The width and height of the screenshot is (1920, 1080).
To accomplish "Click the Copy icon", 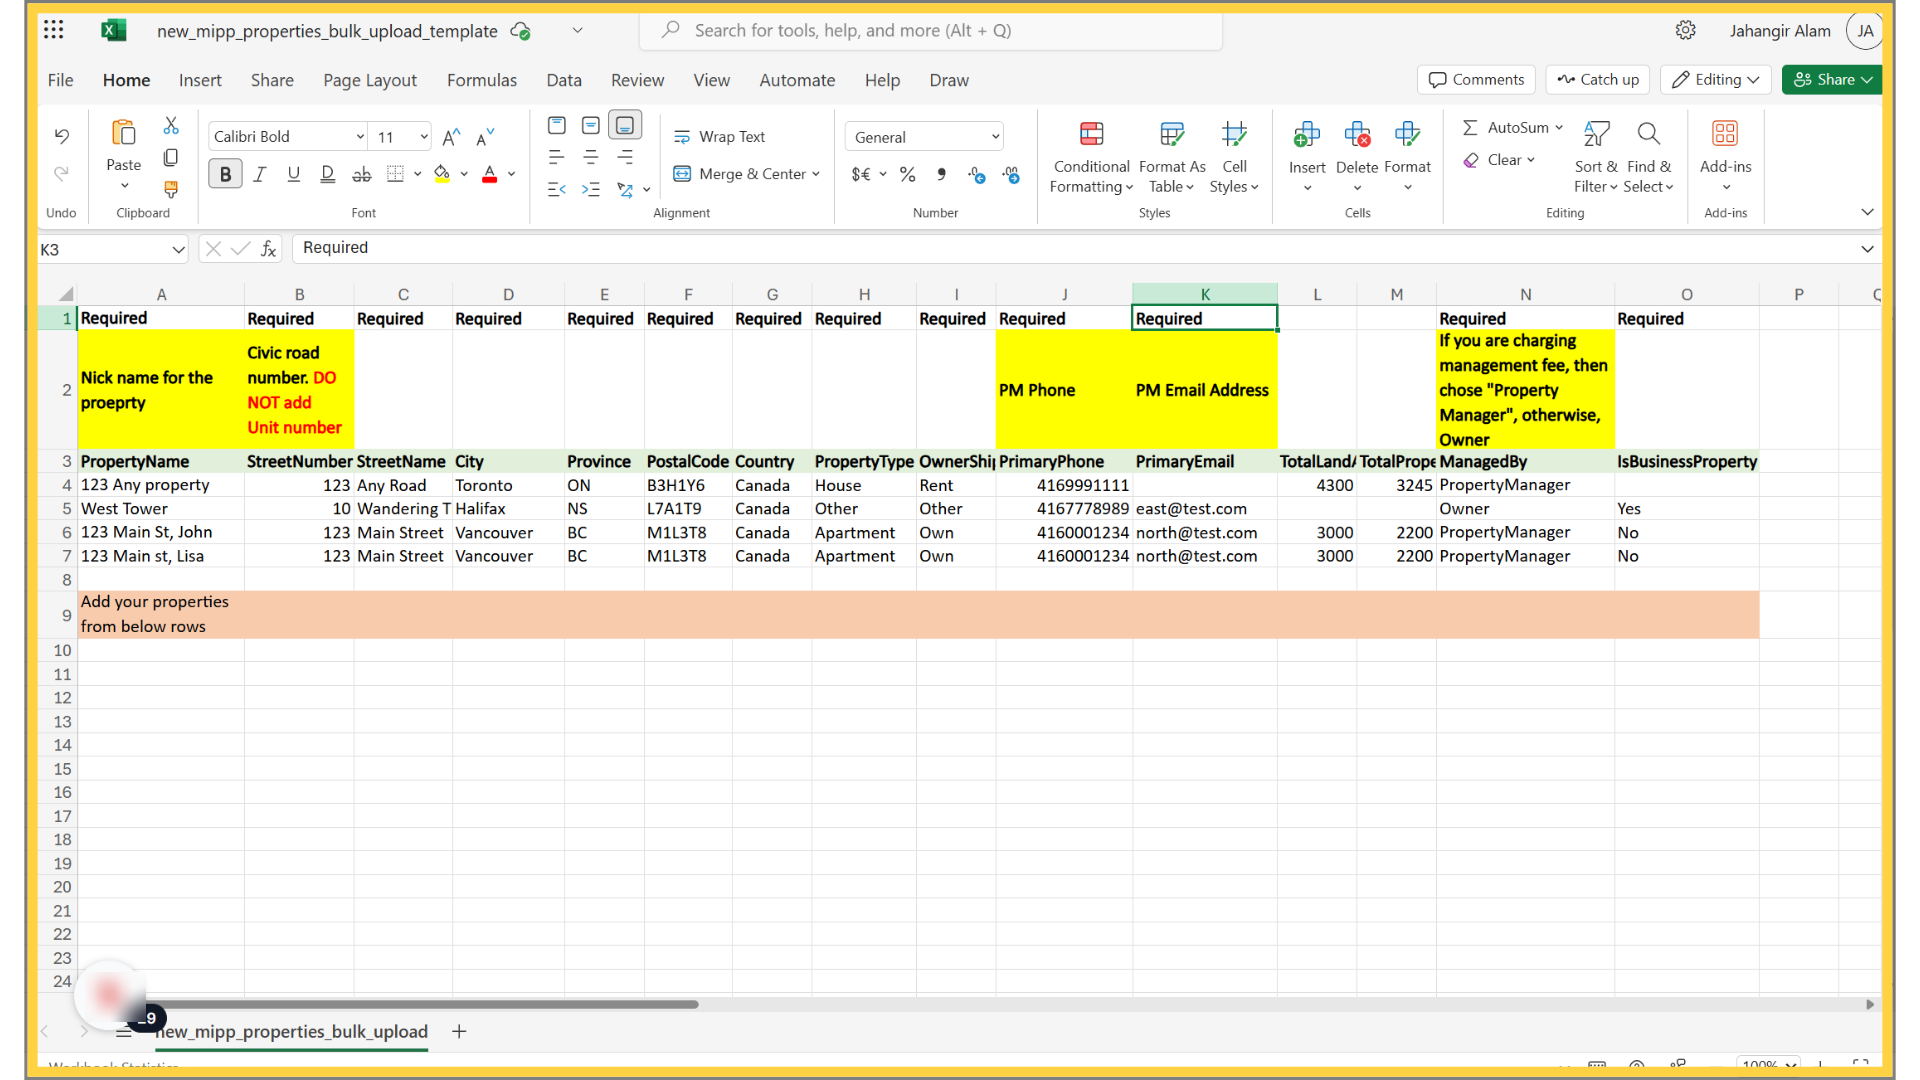I will point(171,158).
